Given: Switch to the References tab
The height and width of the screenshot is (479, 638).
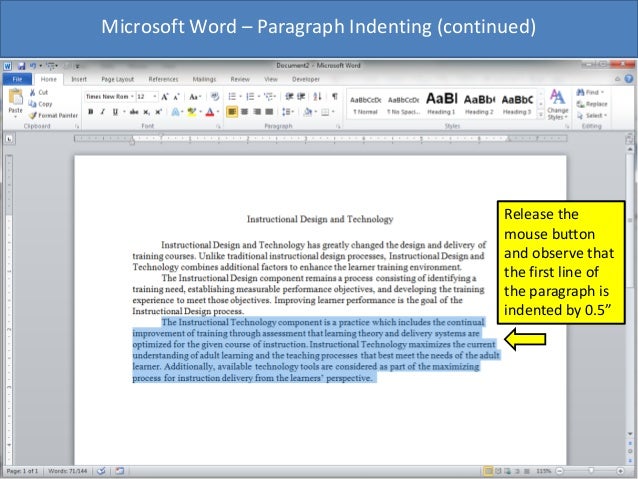Looking at the screenshot, I should tap(163, 79).
